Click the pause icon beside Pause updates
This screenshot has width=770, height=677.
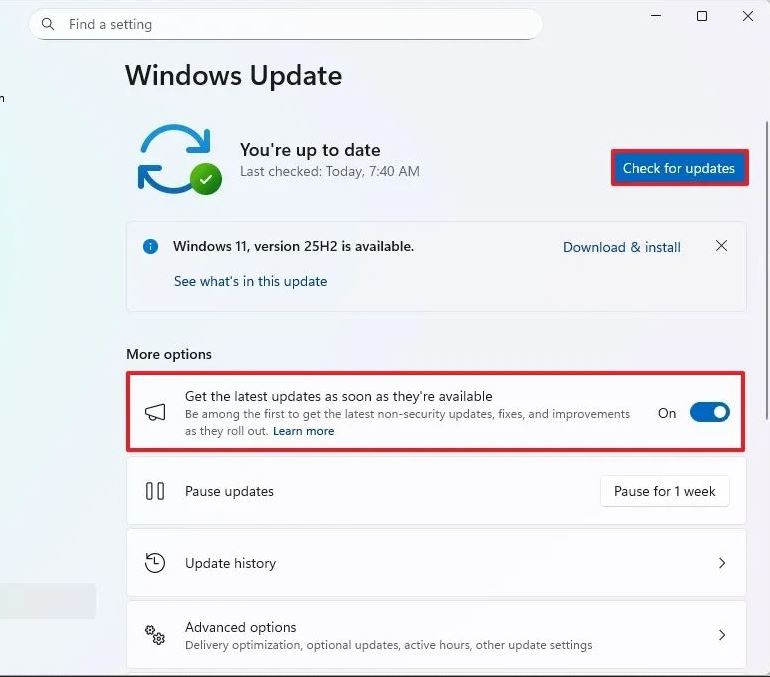[155, 491]
